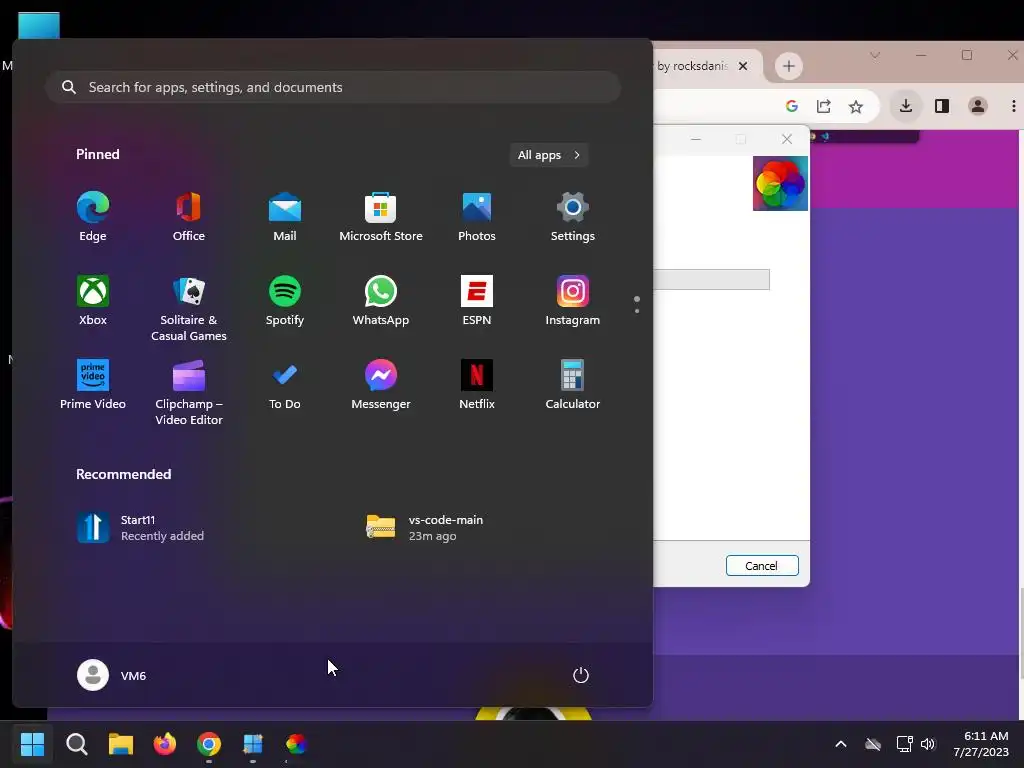Viewport: 1024px width, 768px height.
Task: Open the clock and date flyout
Action: pyautogui.click(x=981, y=744)
